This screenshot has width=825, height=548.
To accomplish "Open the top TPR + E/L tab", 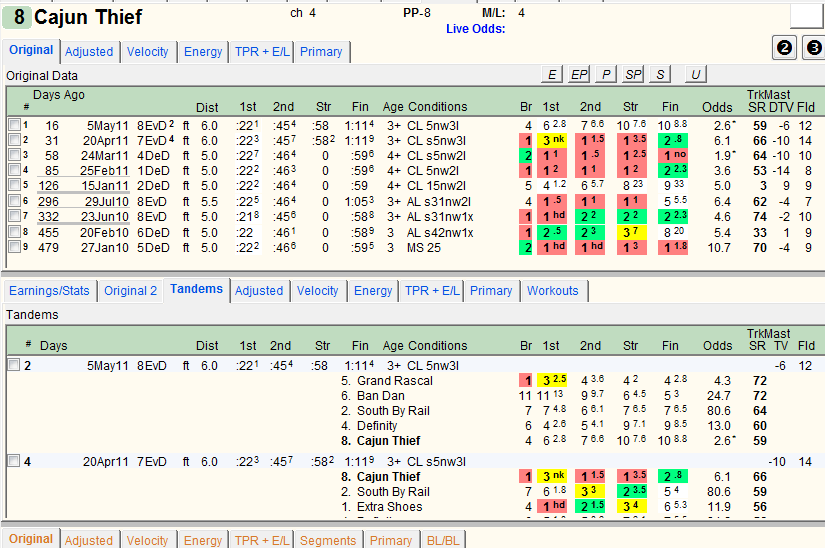I will click(261, 52).
